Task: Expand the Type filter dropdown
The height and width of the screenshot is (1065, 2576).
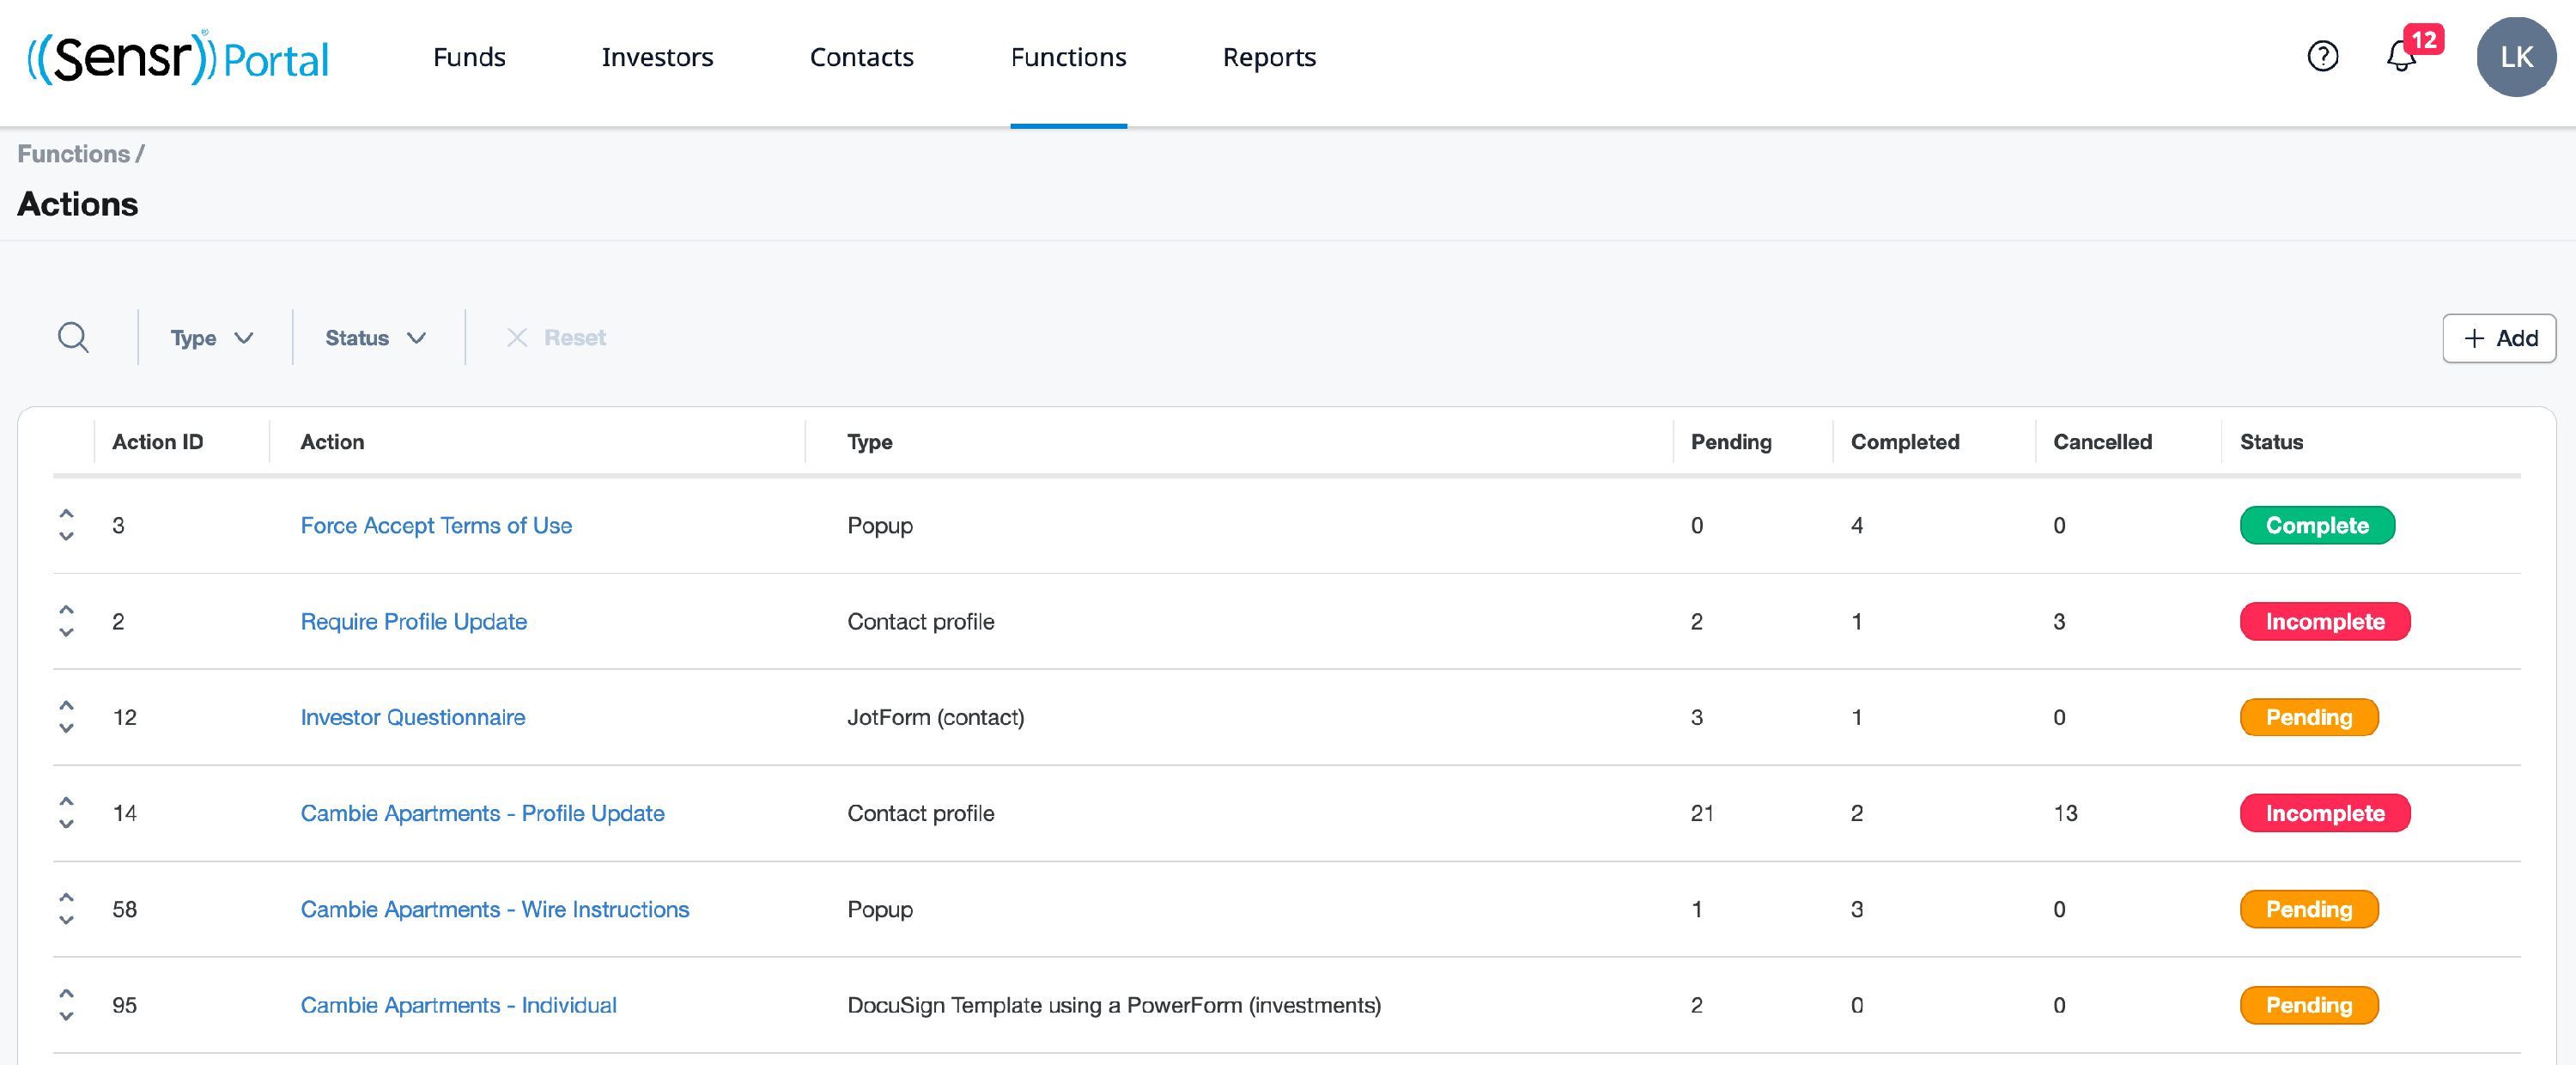Action: coord(212,338)
